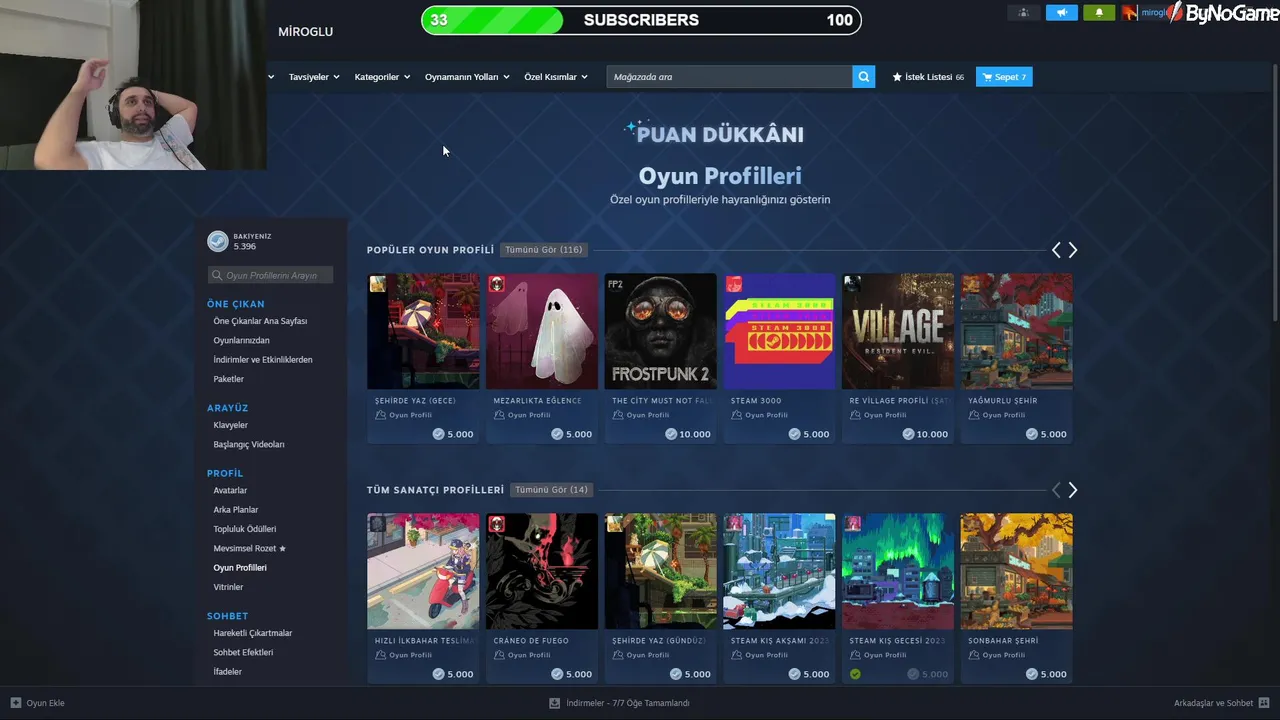
Task: Open the İndirmeler download icon
Action: 554,703
